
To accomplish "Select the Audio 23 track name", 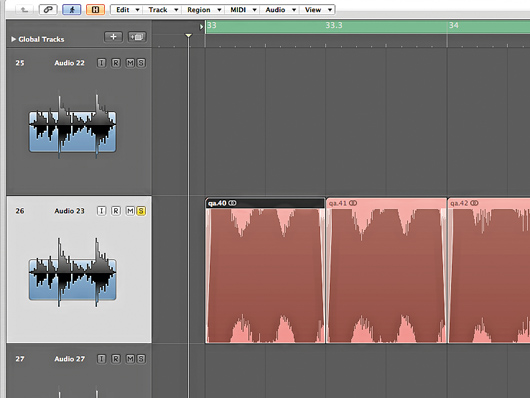I will (x=69, y=211).
